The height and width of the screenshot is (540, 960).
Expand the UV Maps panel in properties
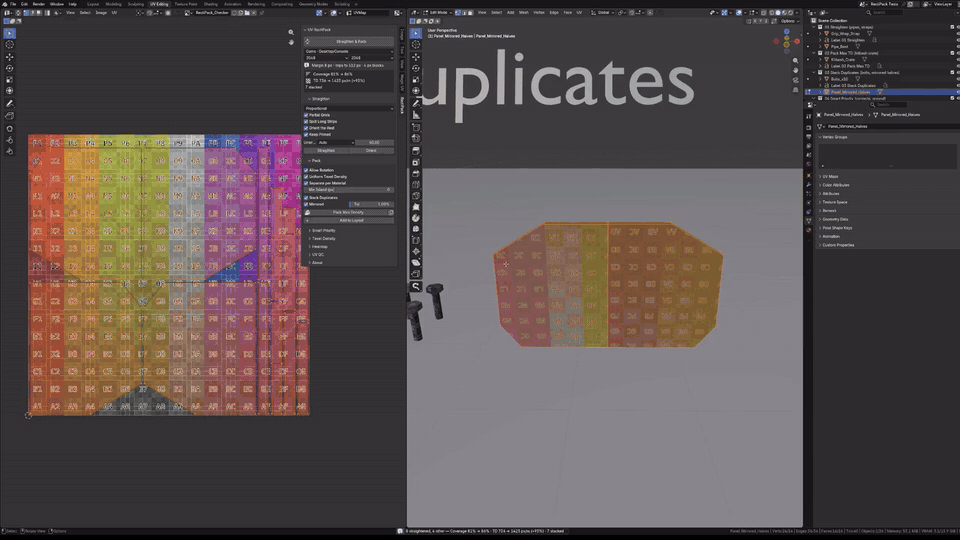click(830, 176)
